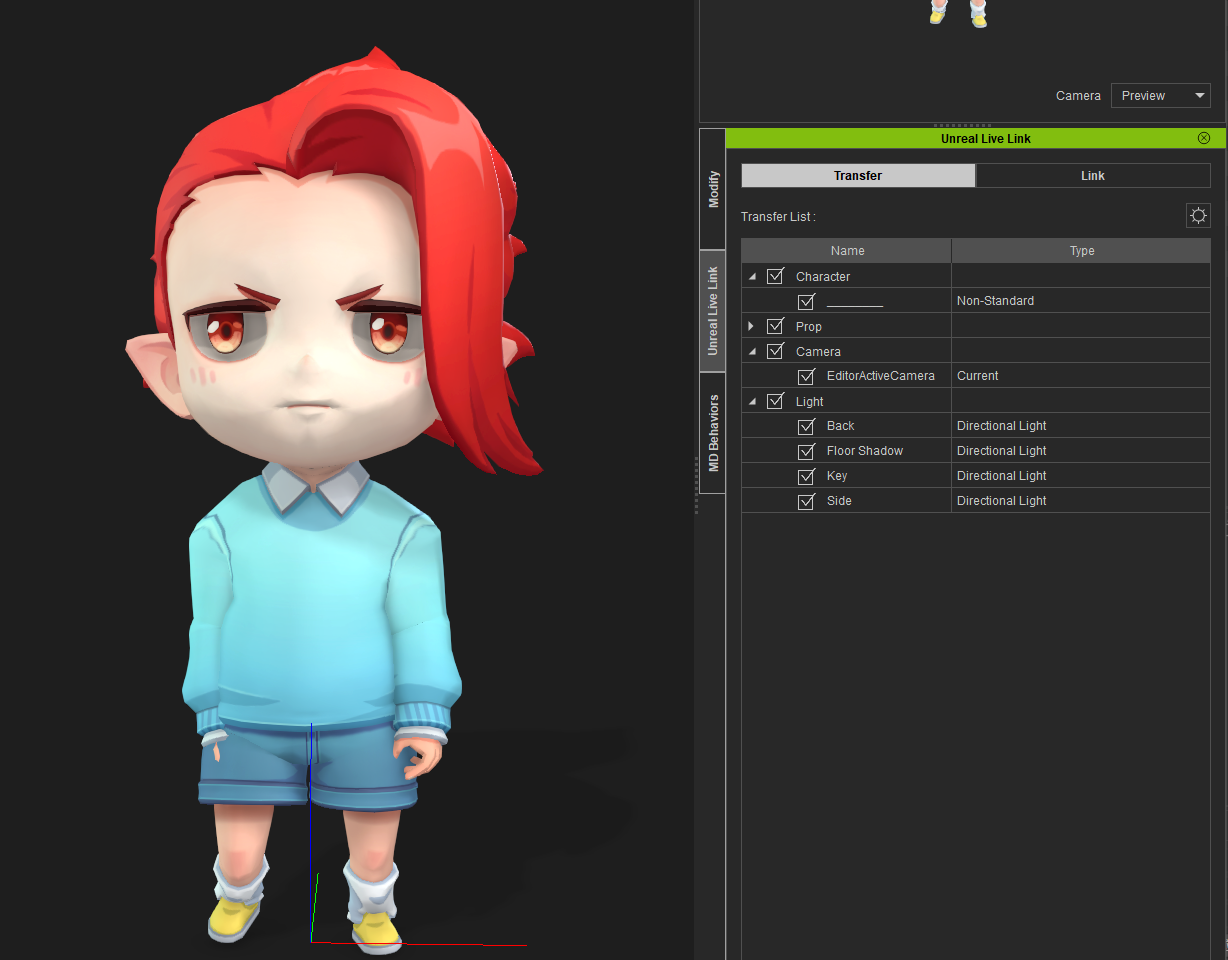Open the Camera Preview dropdown

click(x=1161, y=96)
